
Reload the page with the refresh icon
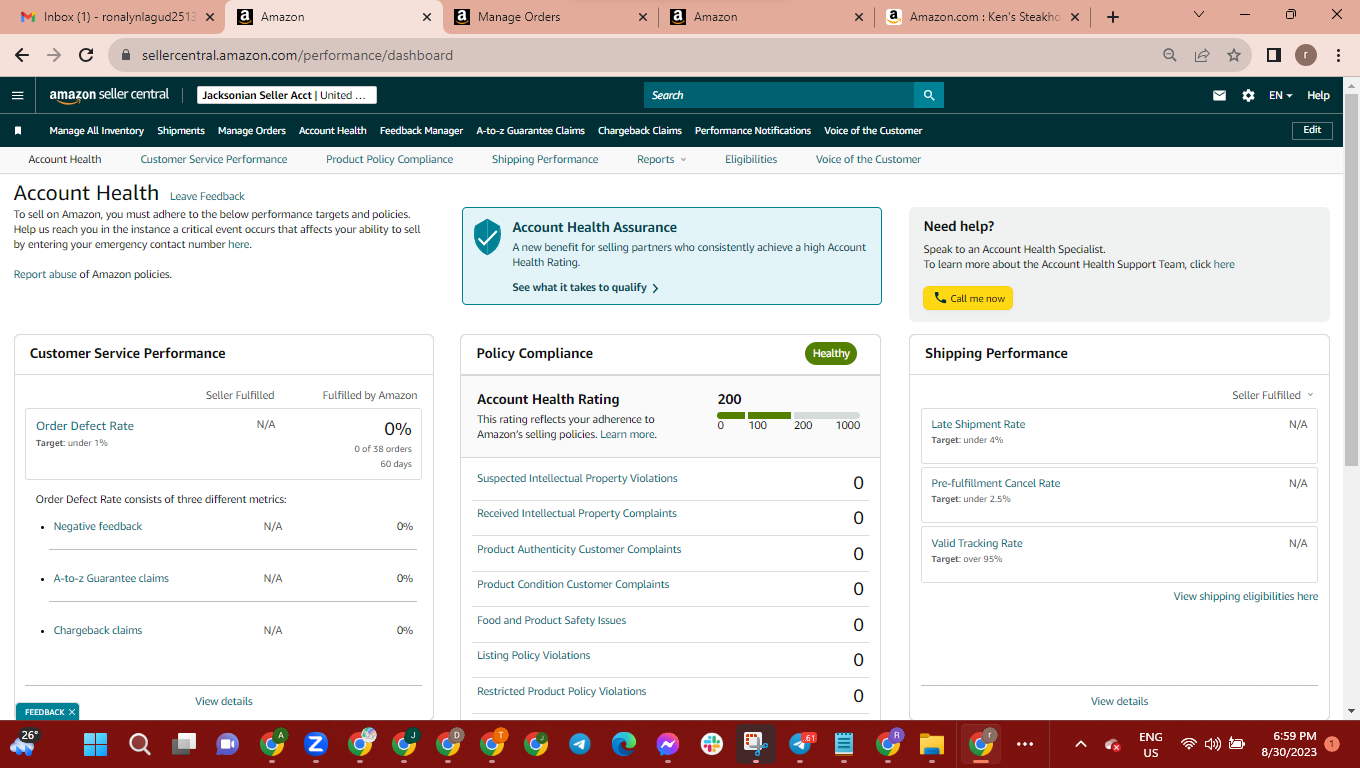point(86,55)
